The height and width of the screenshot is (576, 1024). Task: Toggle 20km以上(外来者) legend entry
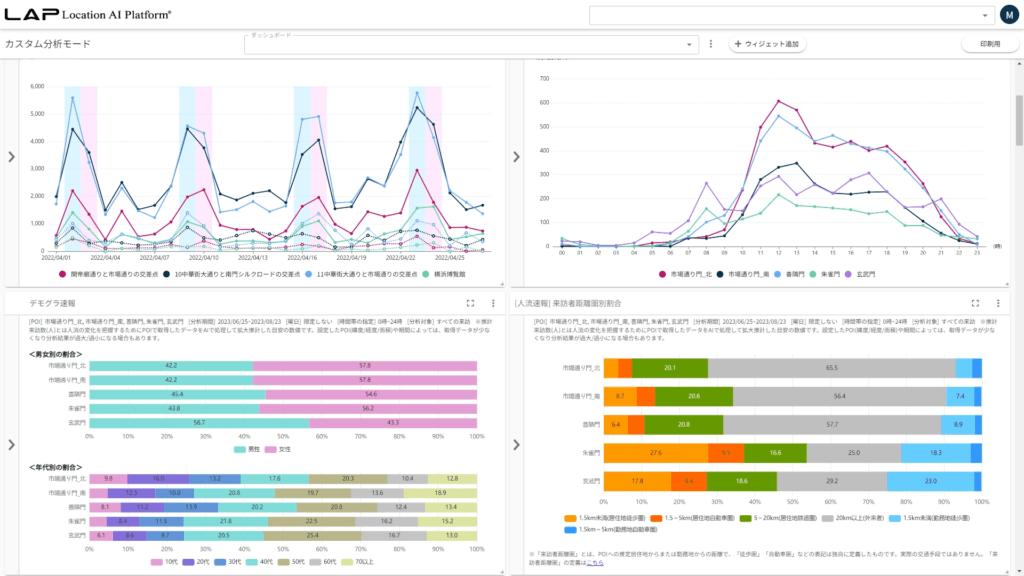point(844,518)
